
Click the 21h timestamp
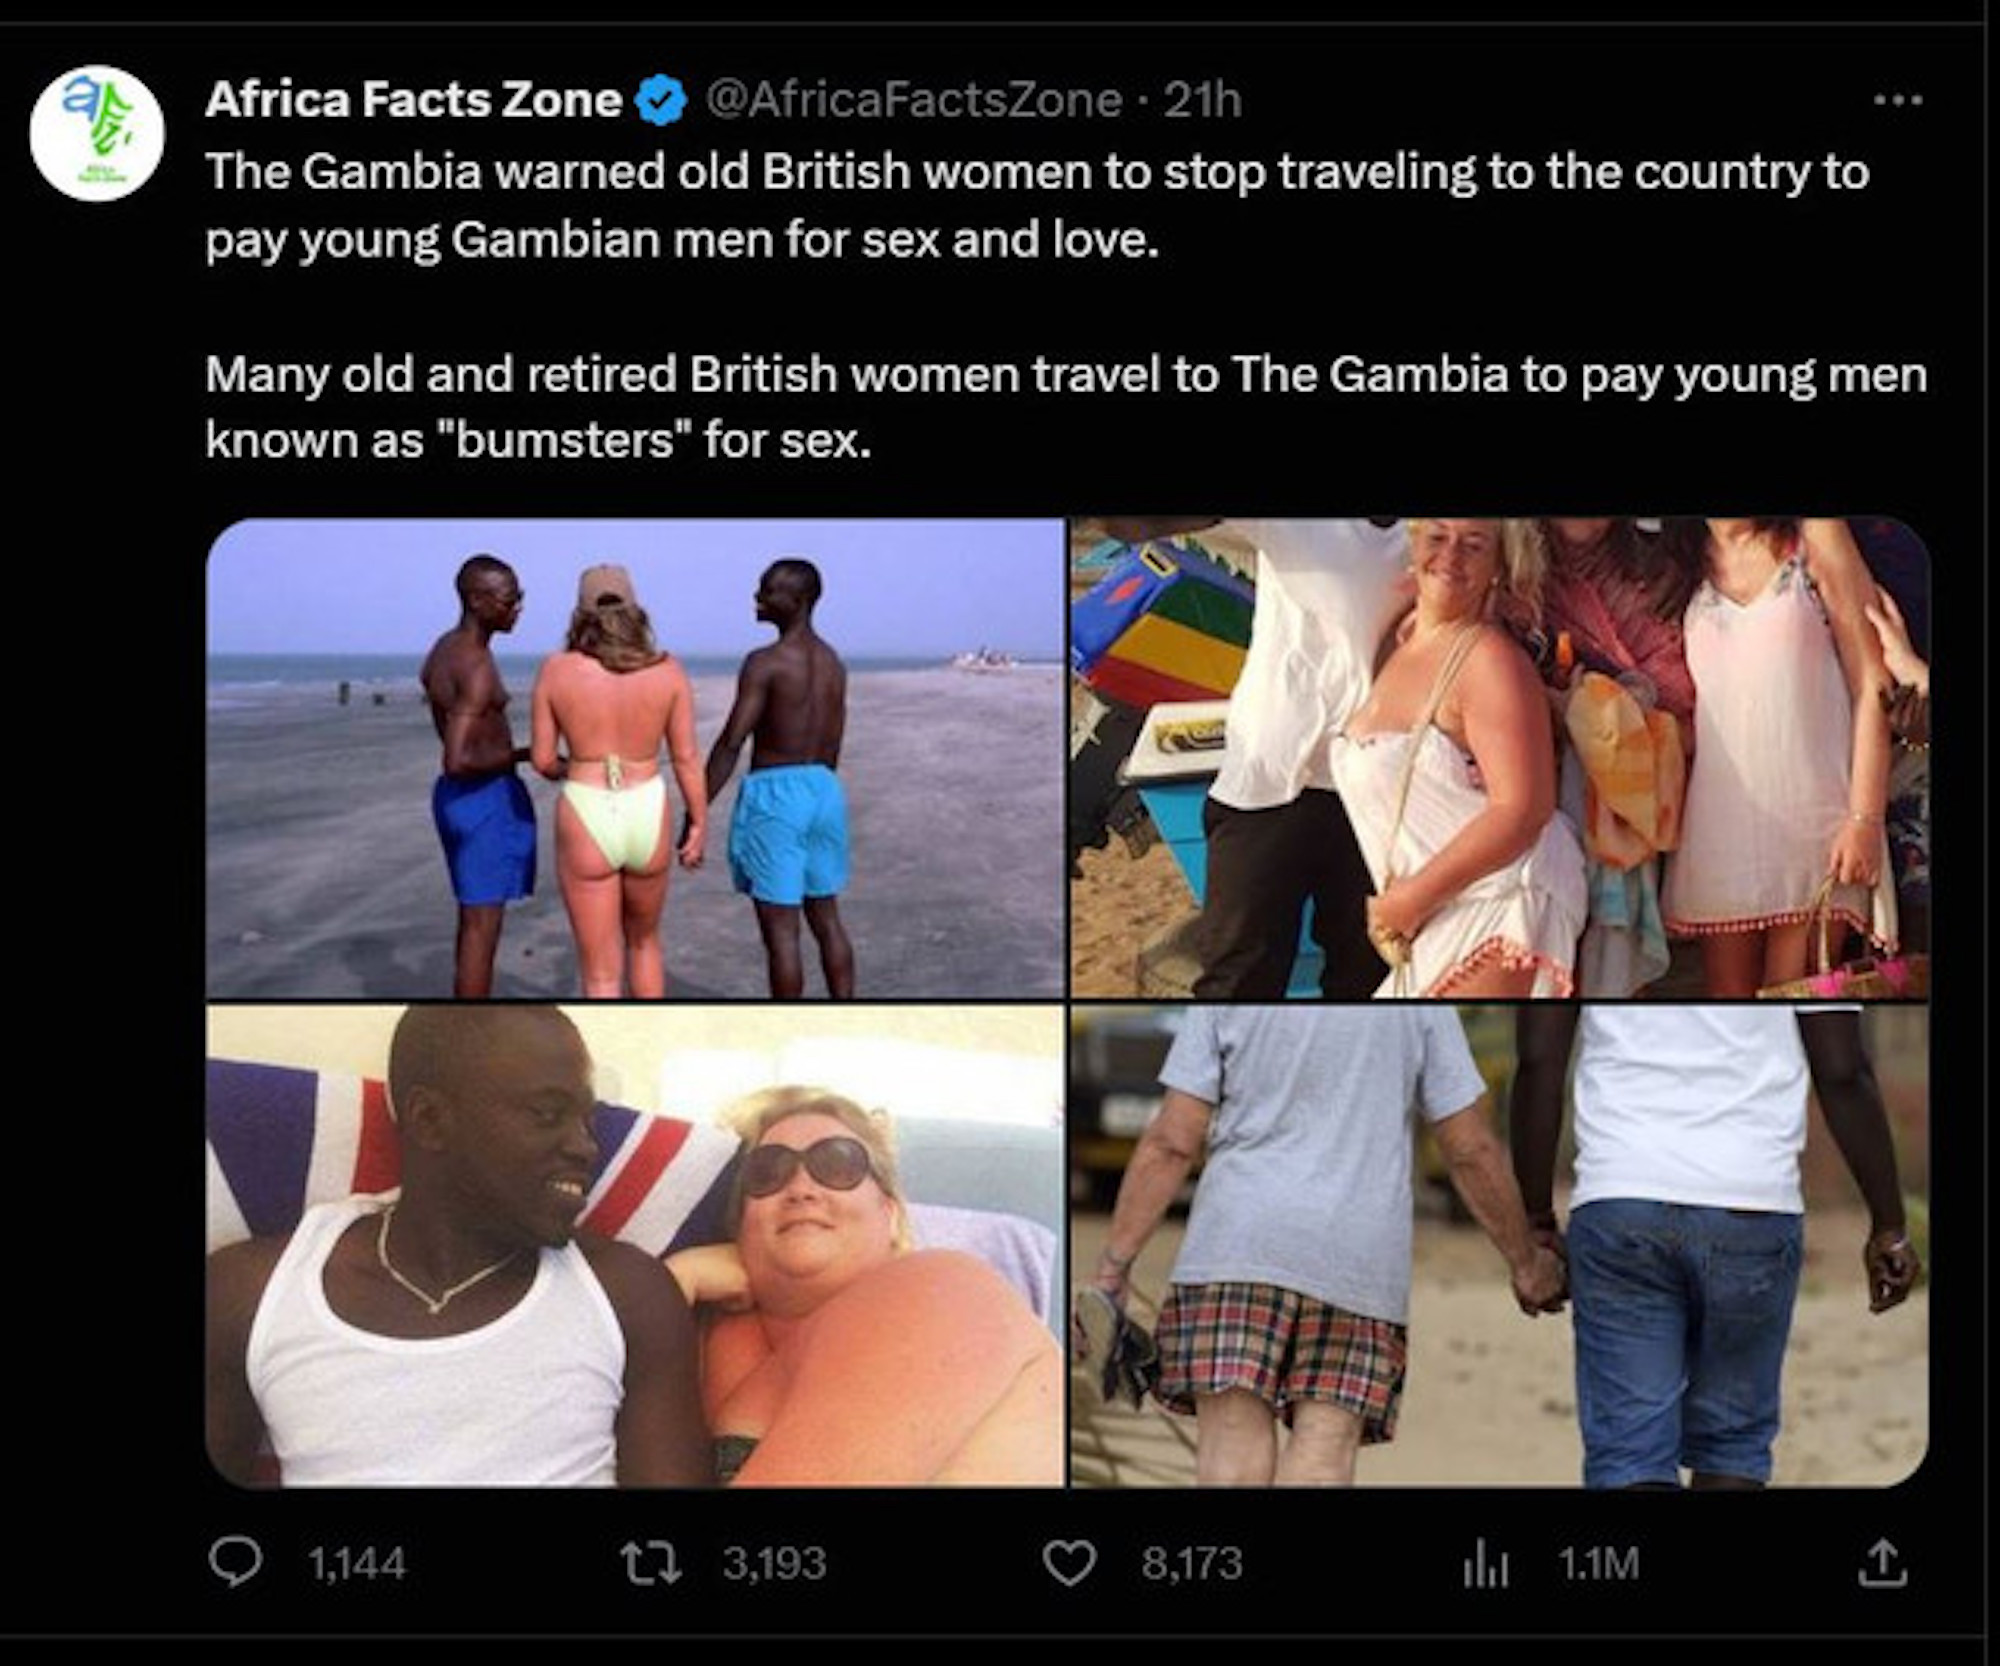click(x=1203, y=100)
